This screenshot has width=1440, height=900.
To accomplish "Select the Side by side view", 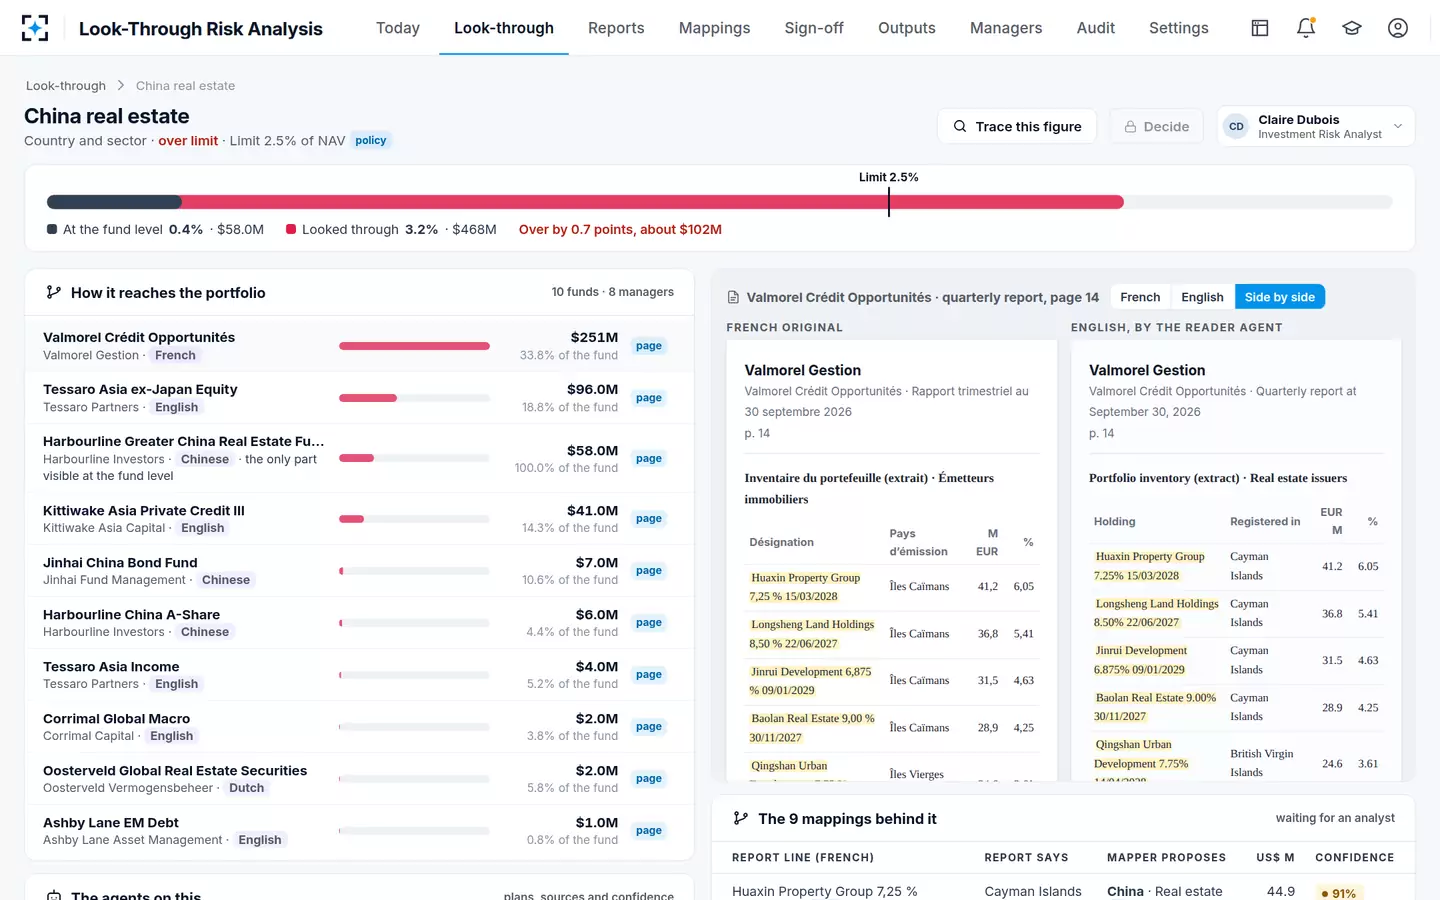I will pyautogui.click(x=1280, y=297).
